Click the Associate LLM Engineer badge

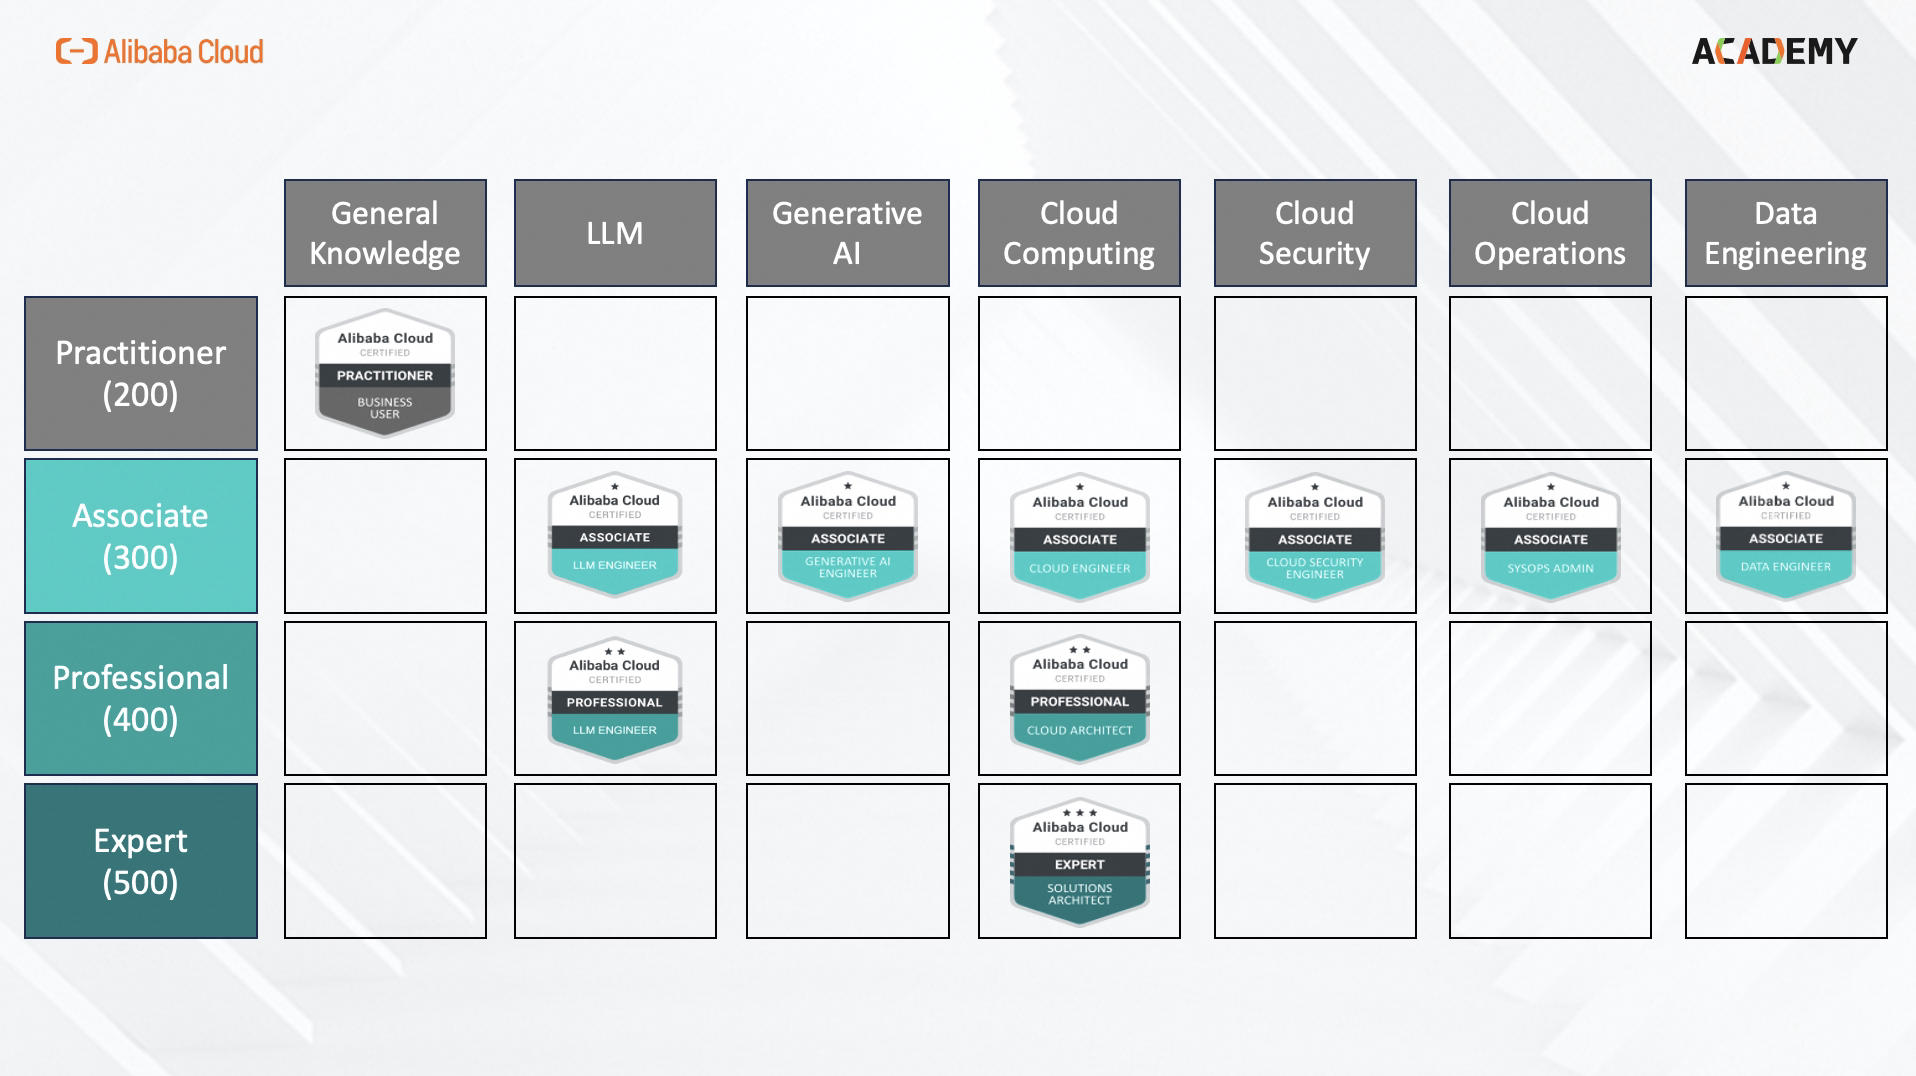click(x=614, y=535)
